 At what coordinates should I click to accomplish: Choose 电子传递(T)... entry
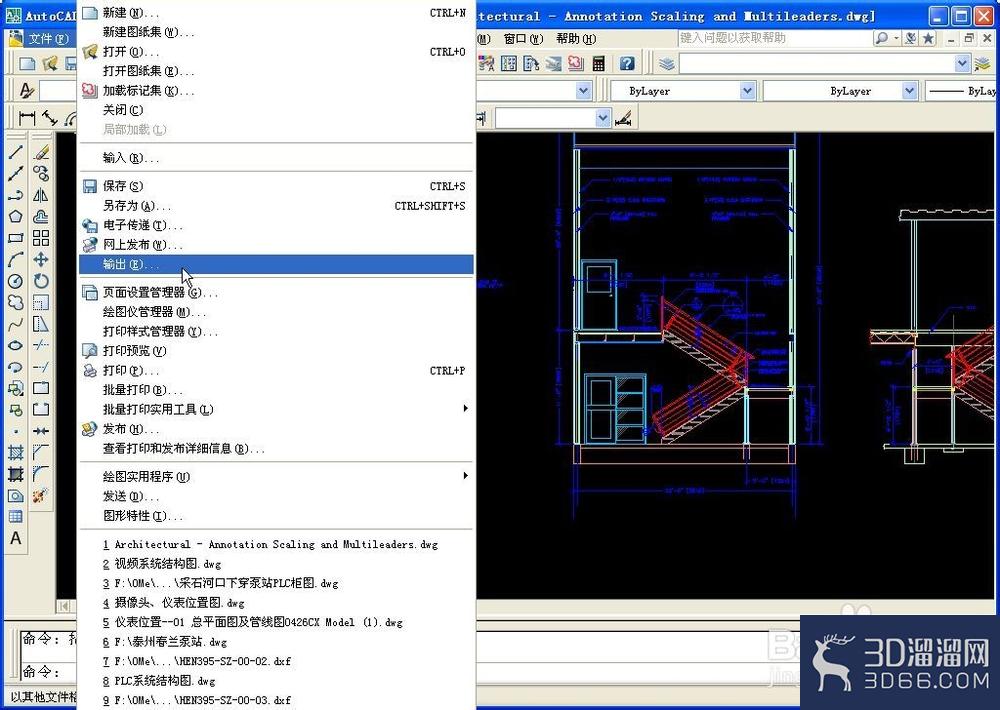pos(276,225)
